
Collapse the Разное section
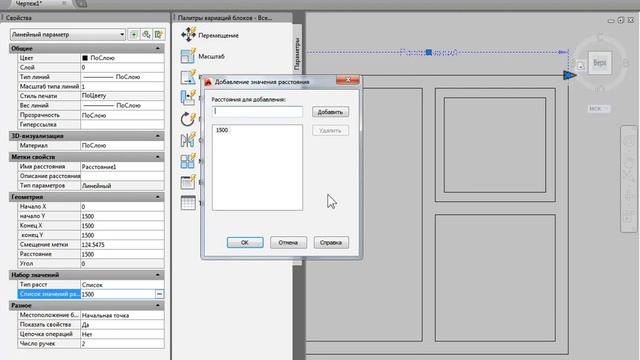pyautogui.click(x=158, y=305)
